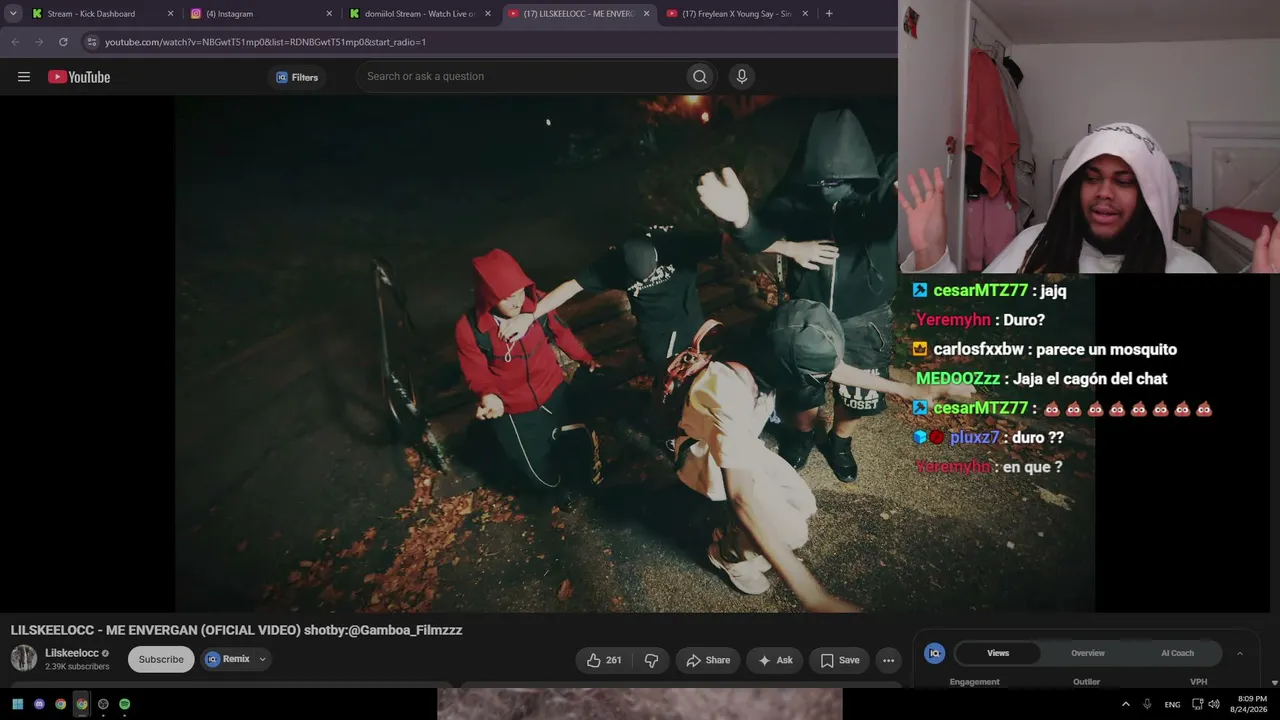Go to YouTube home via logo
The image size is (1280, 720).
79,77
